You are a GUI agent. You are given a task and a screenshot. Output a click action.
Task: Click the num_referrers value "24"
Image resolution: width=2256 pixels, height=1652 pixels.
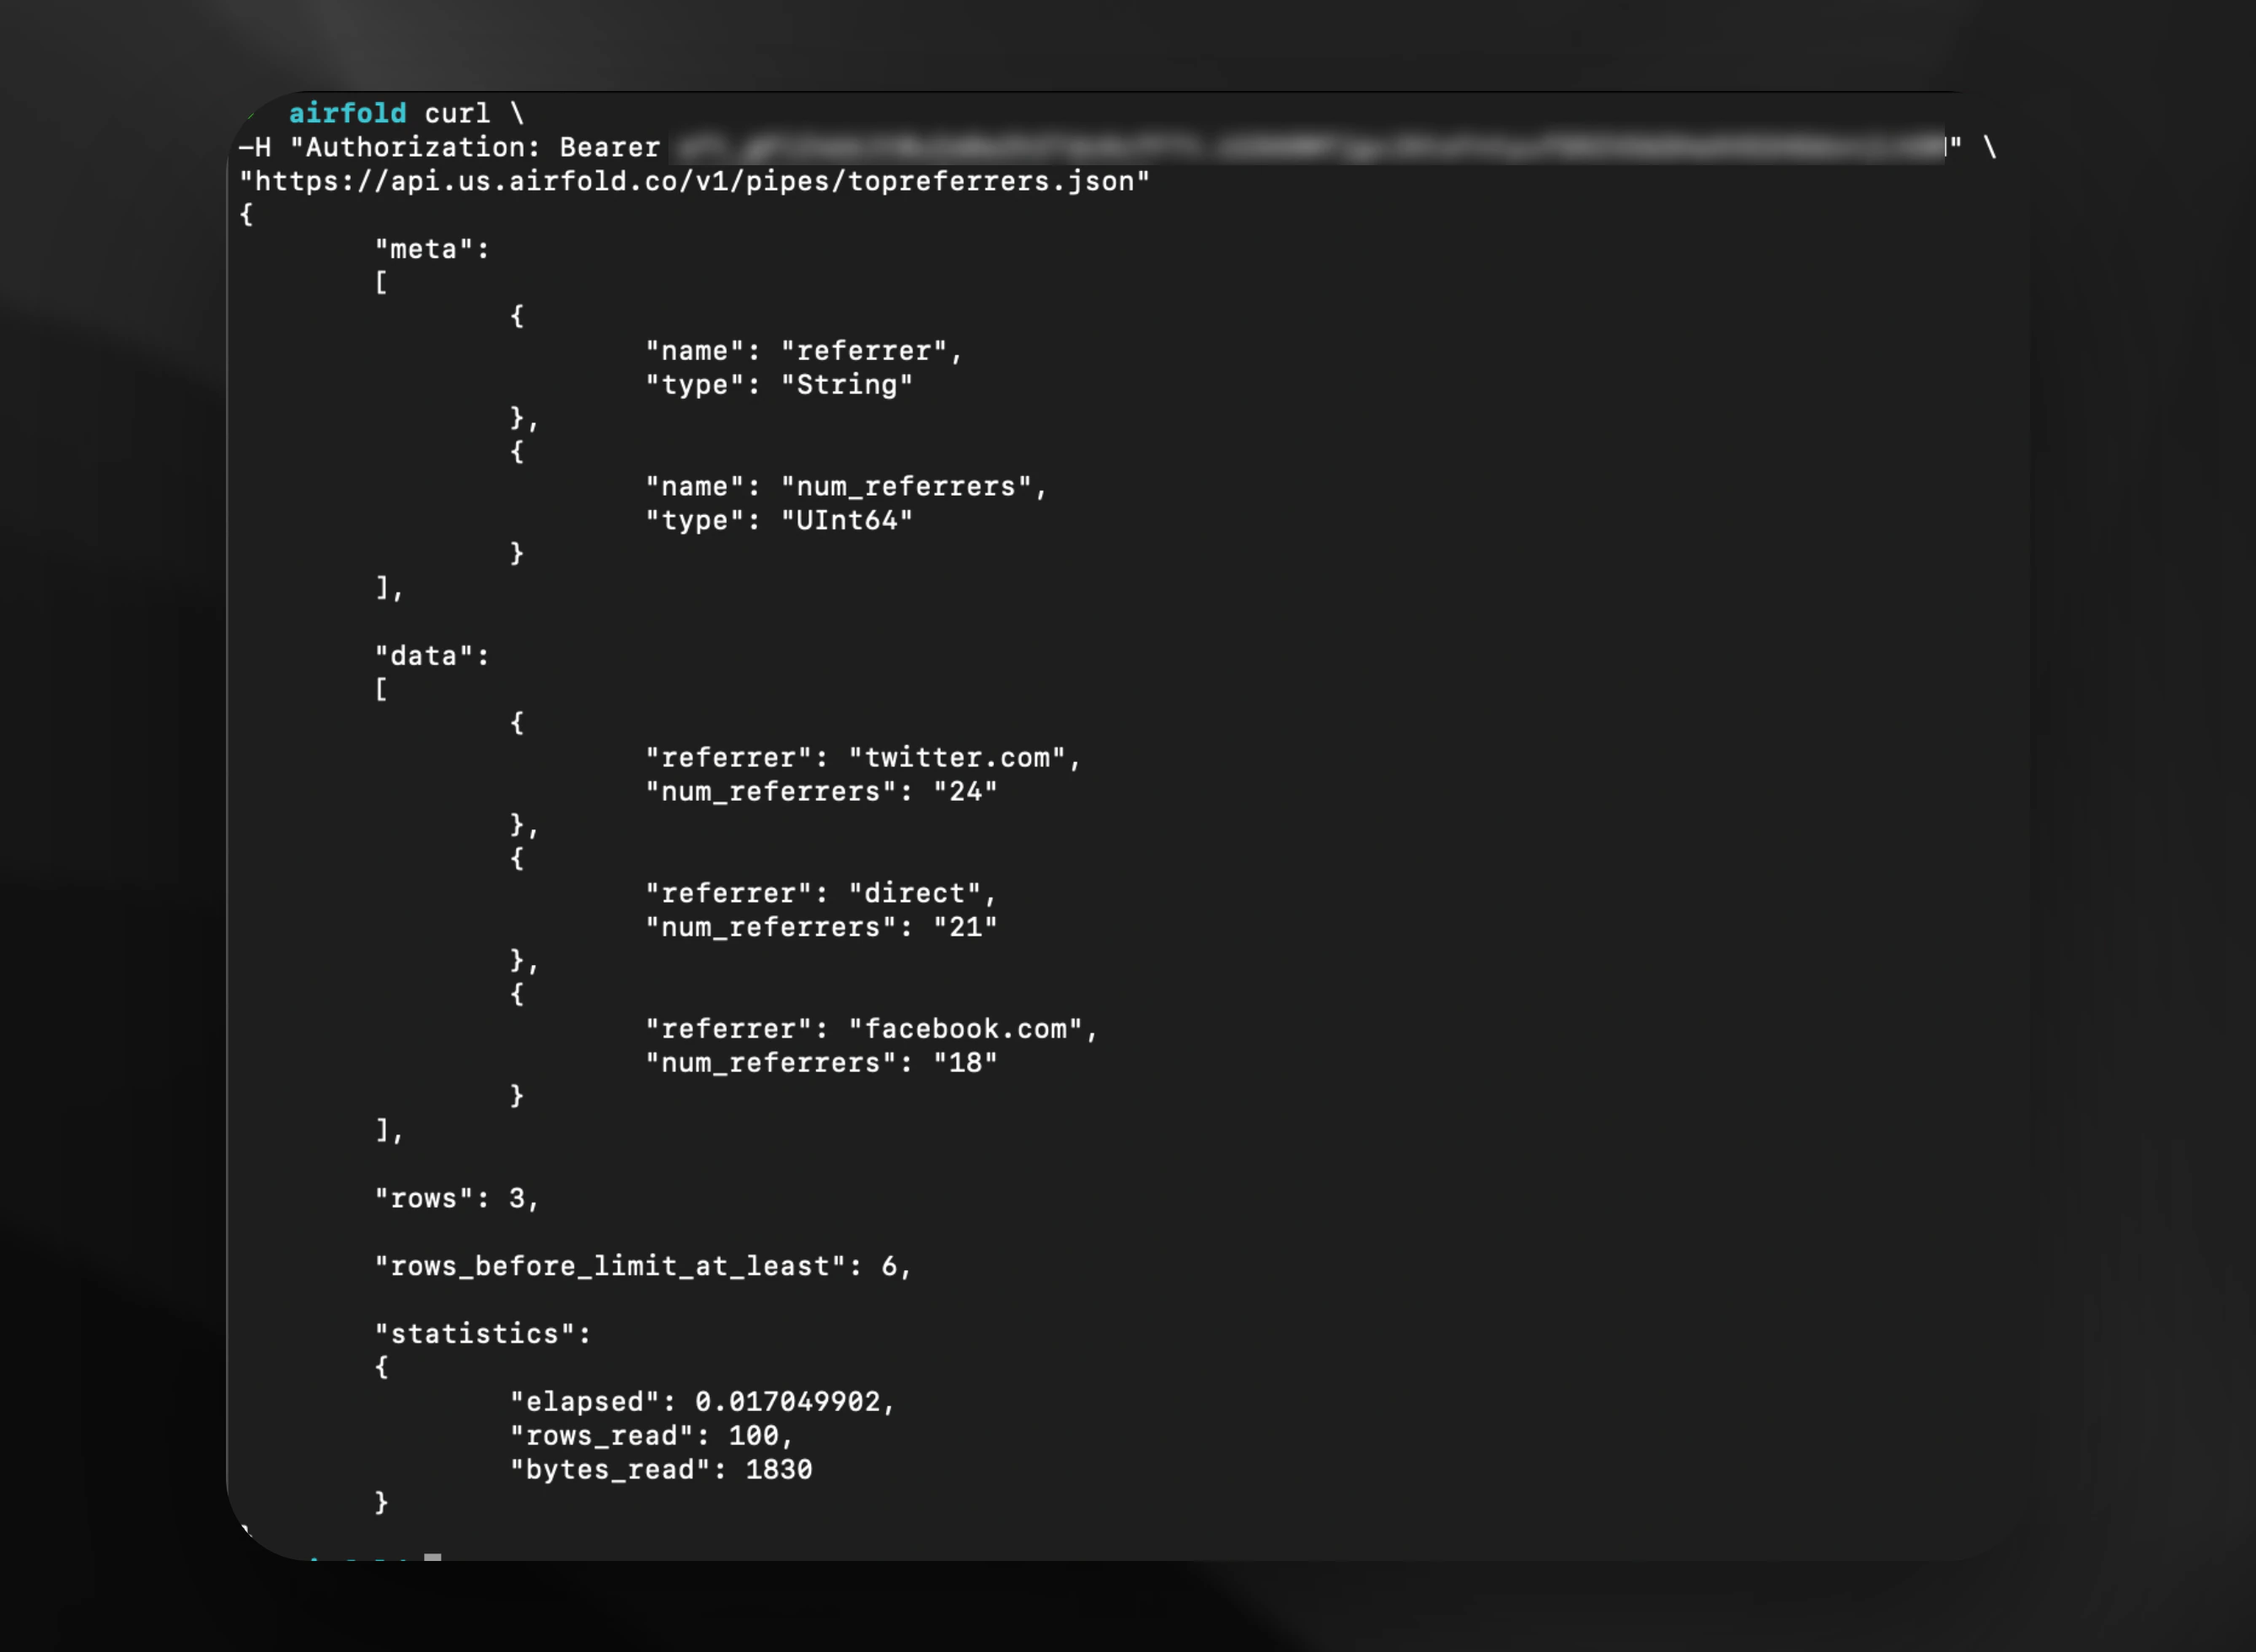tap(965, 792)
